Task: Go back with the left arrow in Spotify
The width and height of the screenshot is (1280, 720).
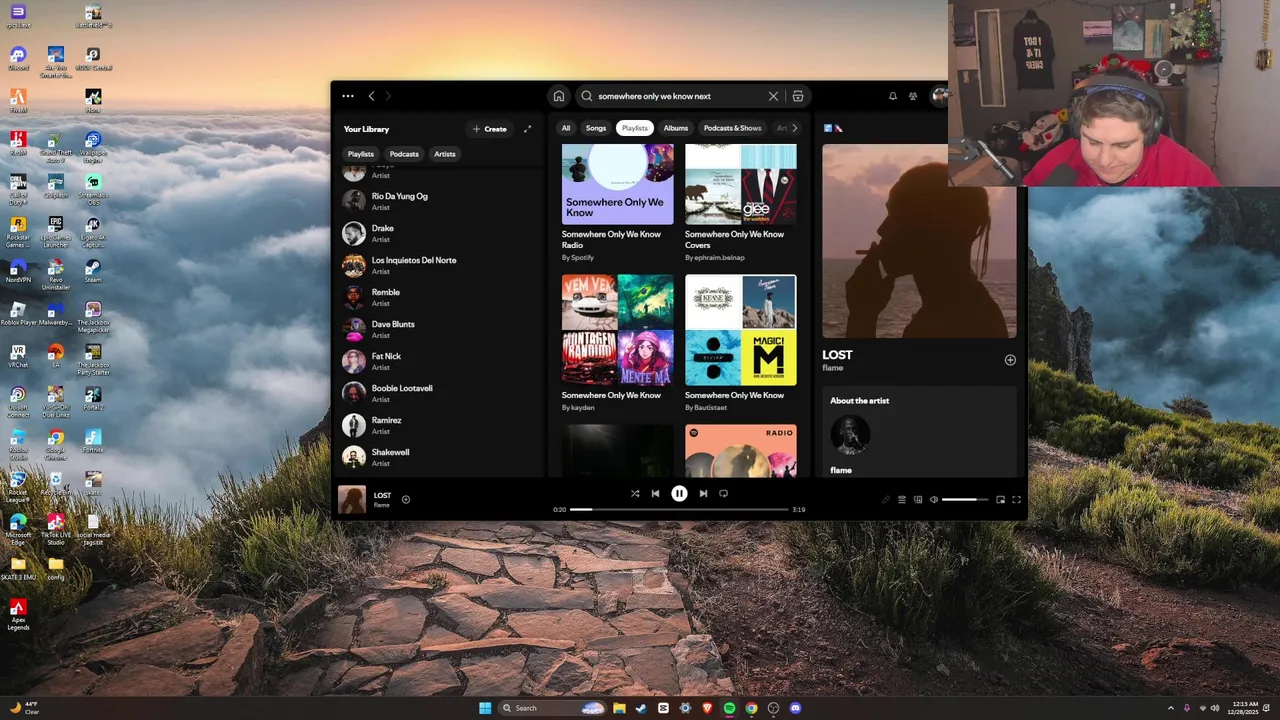Action: click(371, 96)
